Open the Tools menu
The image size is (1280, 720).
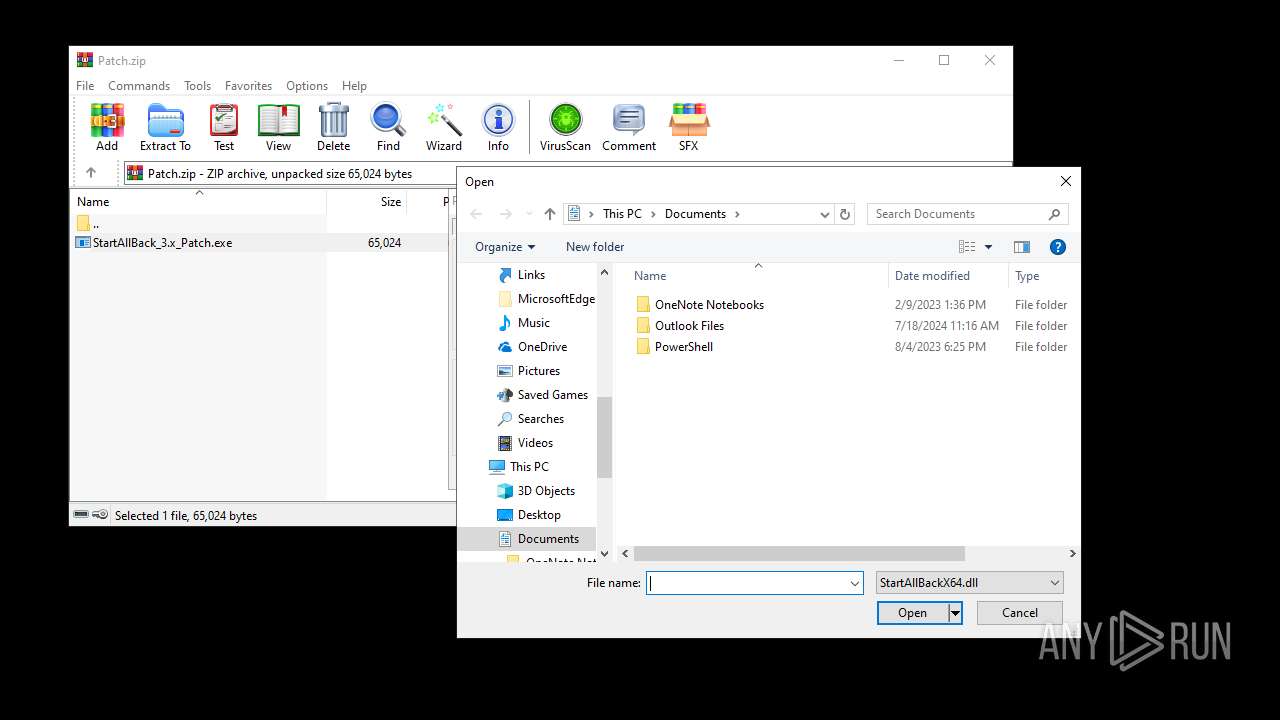197,86
